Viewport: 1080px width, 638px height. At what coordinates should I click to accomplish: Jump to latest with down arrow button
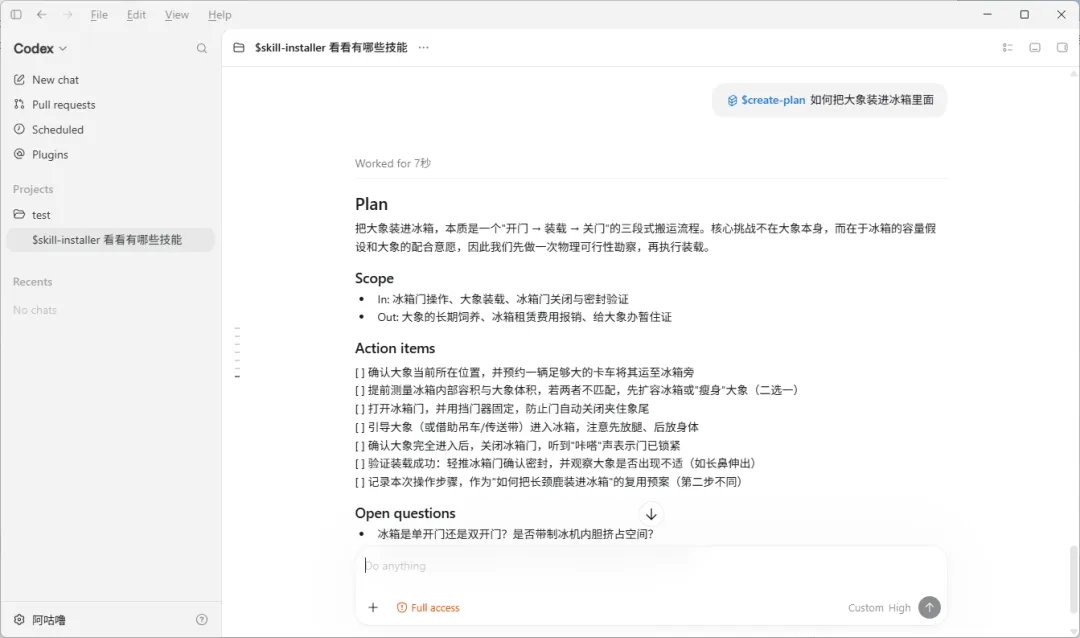[x=651, y=514]
